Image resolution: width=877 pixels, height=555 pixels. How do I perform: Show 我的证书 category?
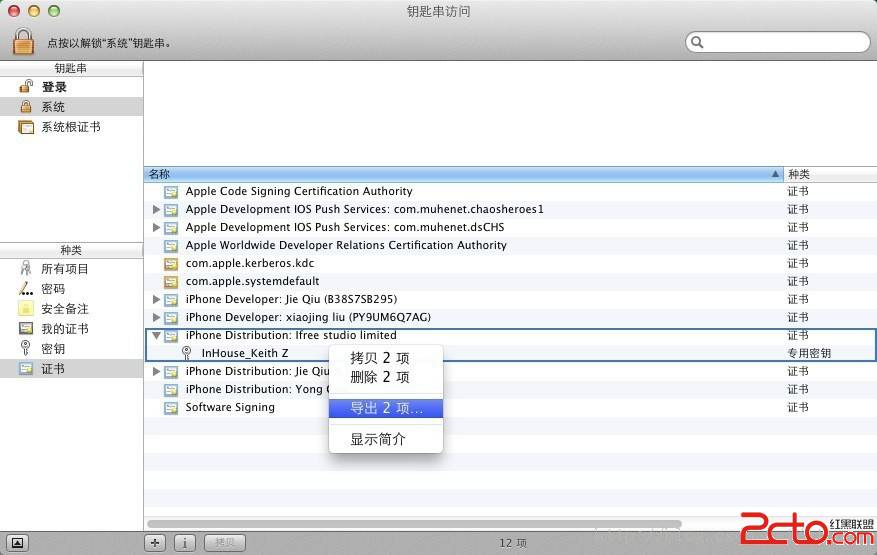click(64, 329)
